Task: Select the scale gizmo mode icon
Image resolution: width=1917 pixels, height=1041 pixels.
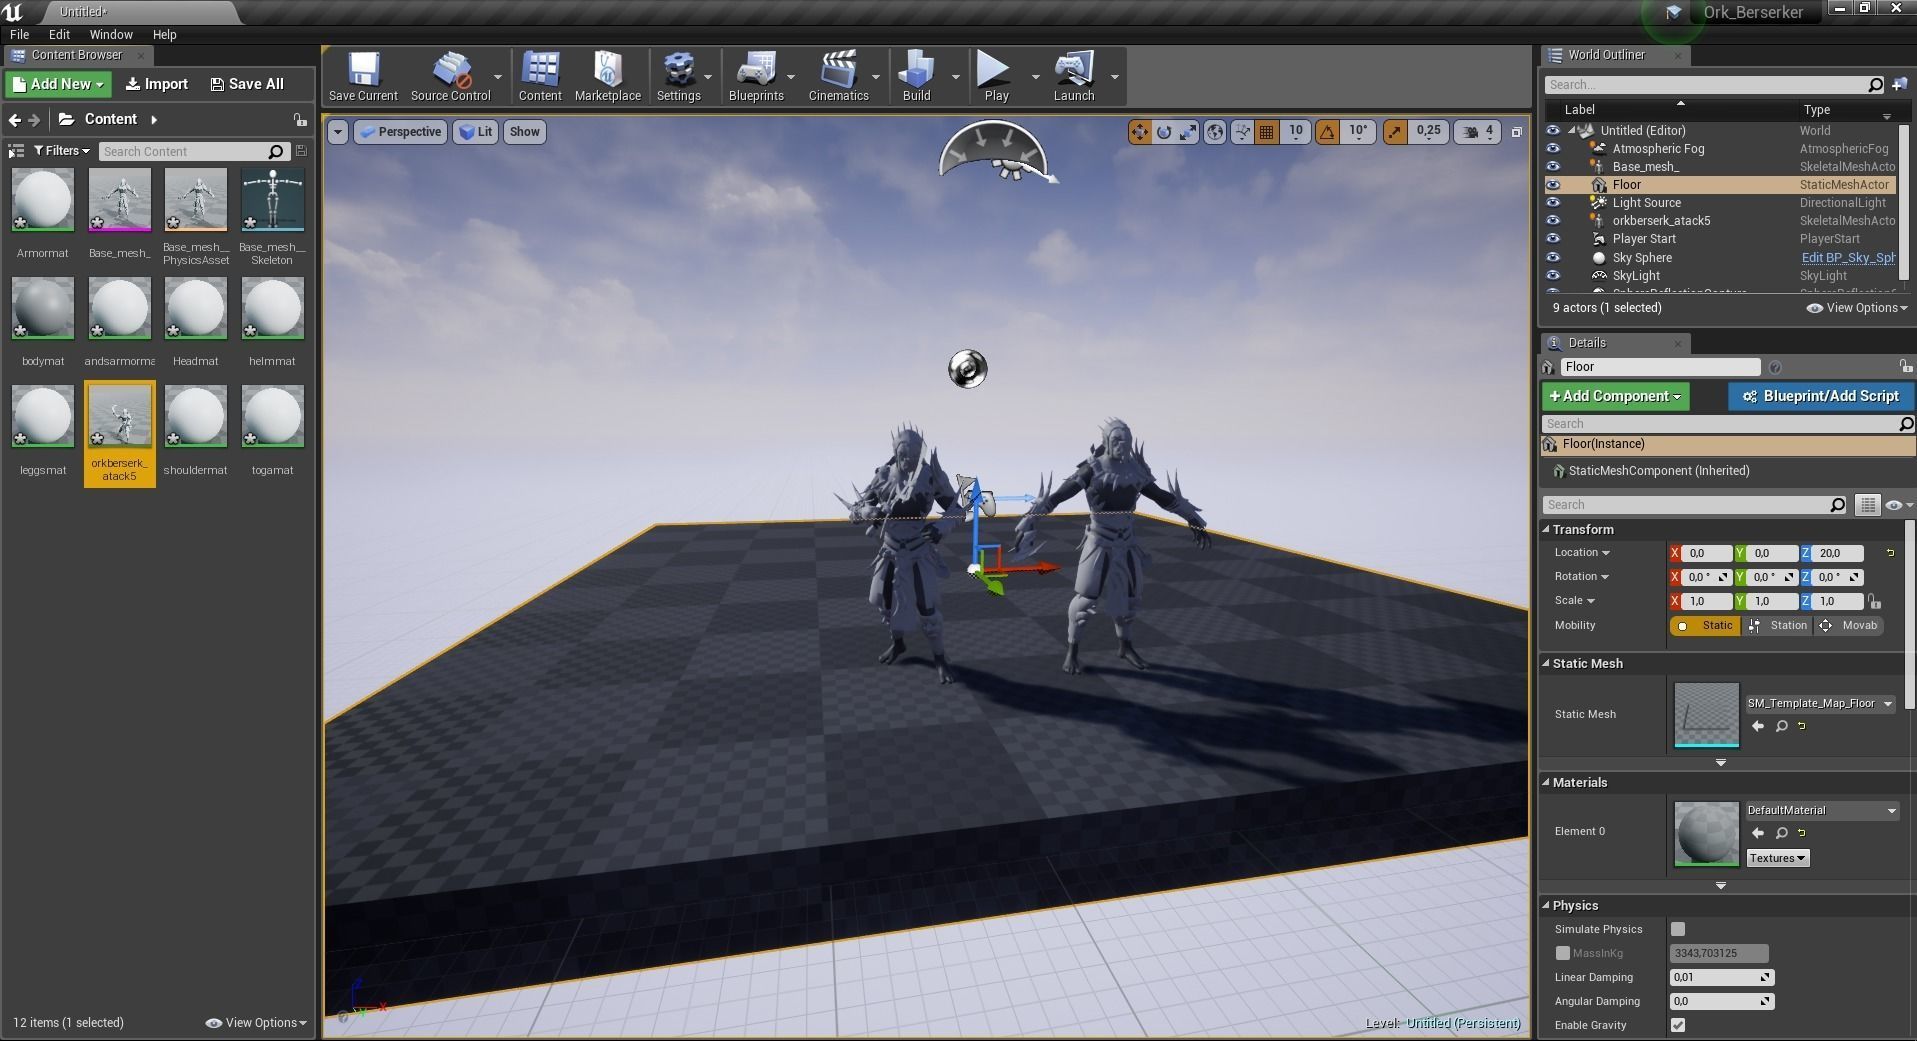Action: point(1187,132)
